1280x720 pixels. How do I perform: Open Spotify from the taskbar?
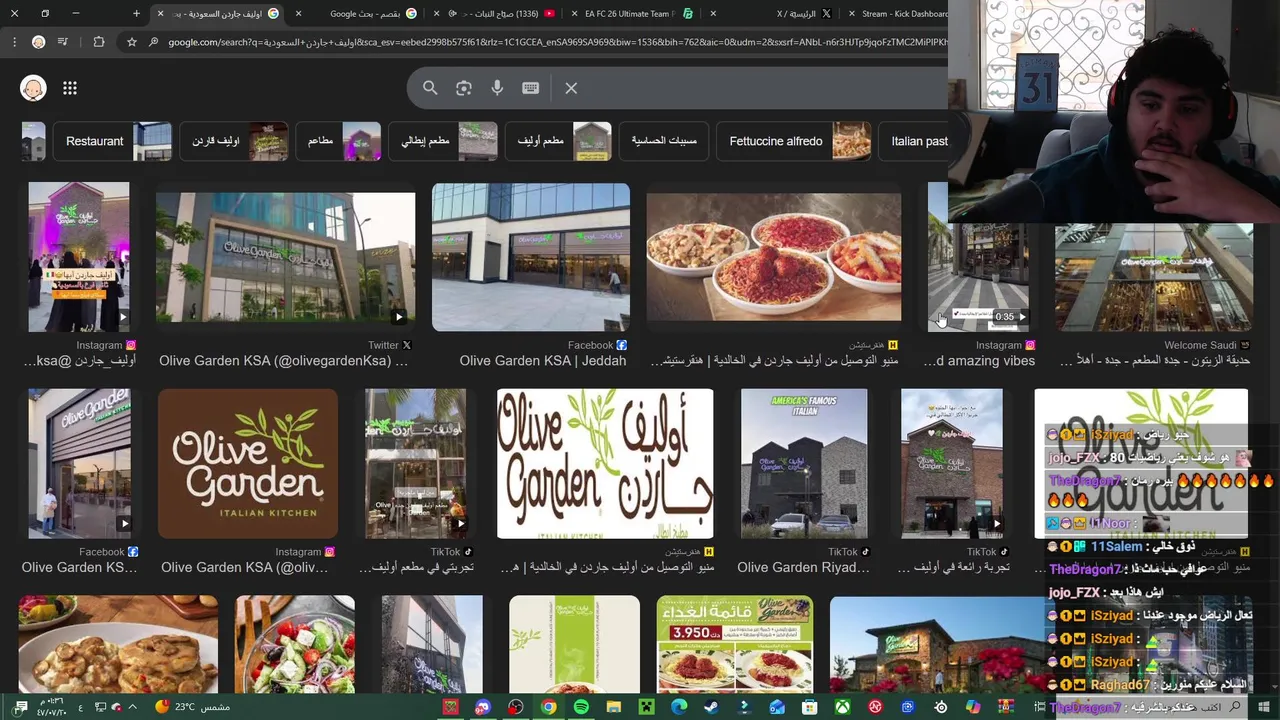(x=581, y=707)
